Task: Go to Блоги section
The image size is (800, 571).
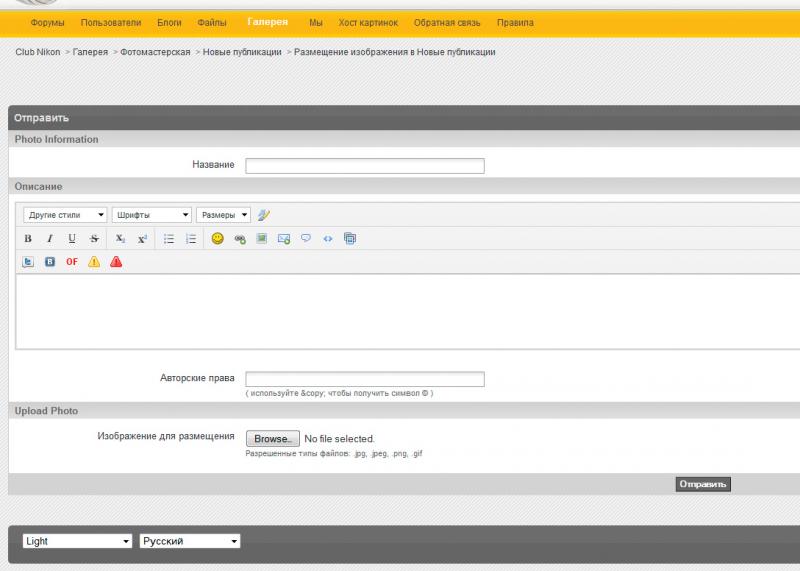Action: tap(169, 22)
